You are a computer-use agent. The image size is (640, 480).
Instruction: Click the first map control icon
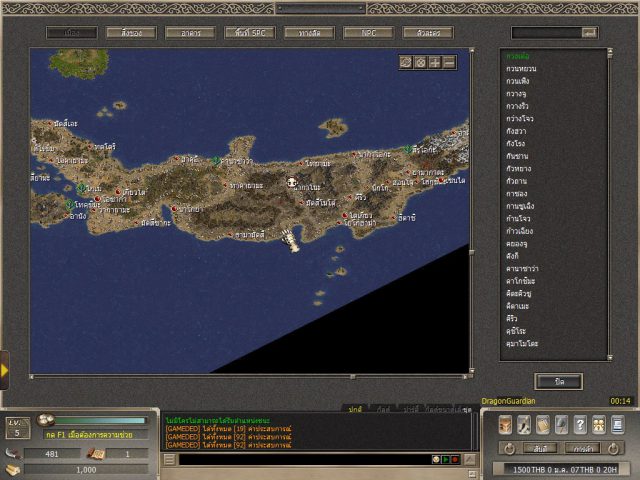point(406,62)
